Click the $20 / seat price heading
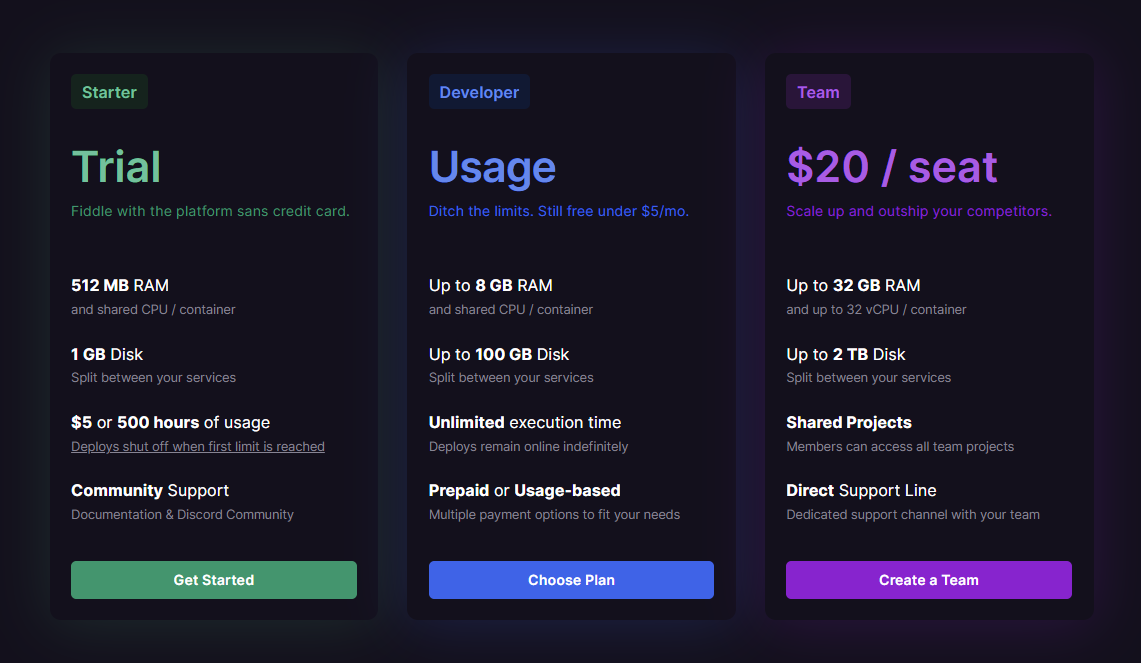The image size is (1141, 663). (892, 167)
